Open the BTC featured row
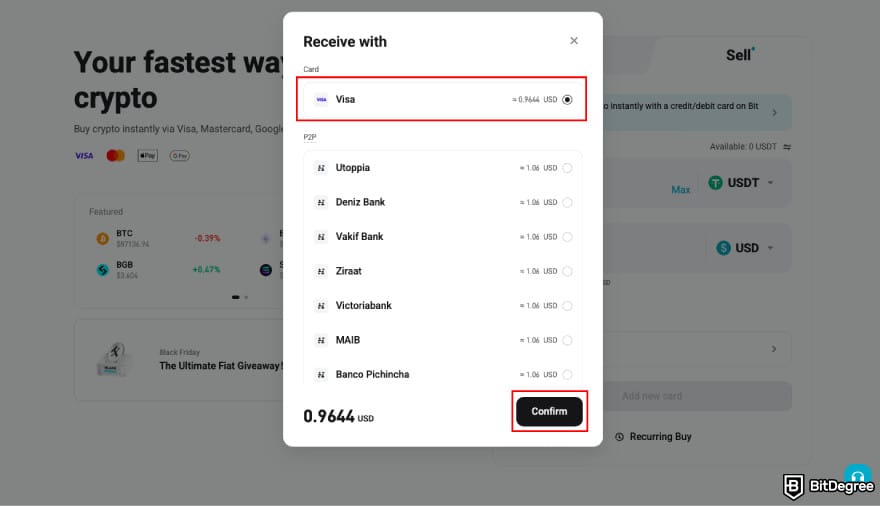 pos(159,238)
